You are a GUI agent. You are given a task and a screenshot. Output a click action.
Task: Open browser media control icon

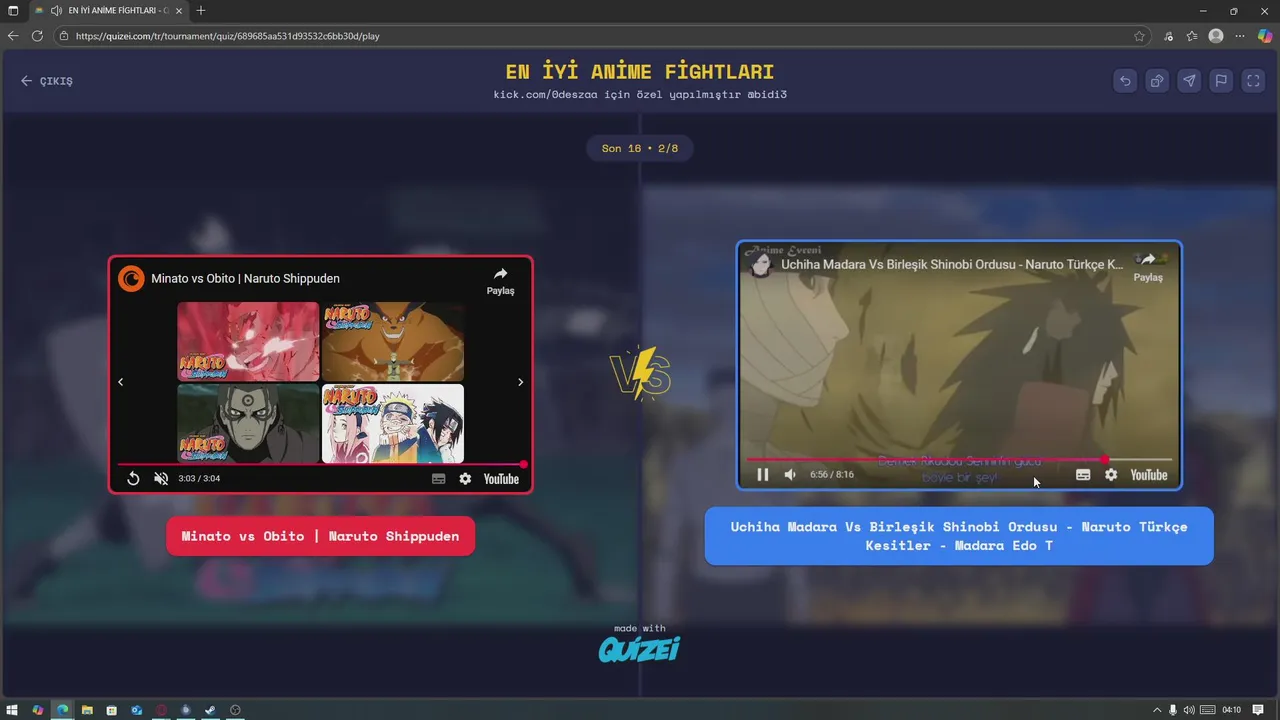click(1168, 36)
